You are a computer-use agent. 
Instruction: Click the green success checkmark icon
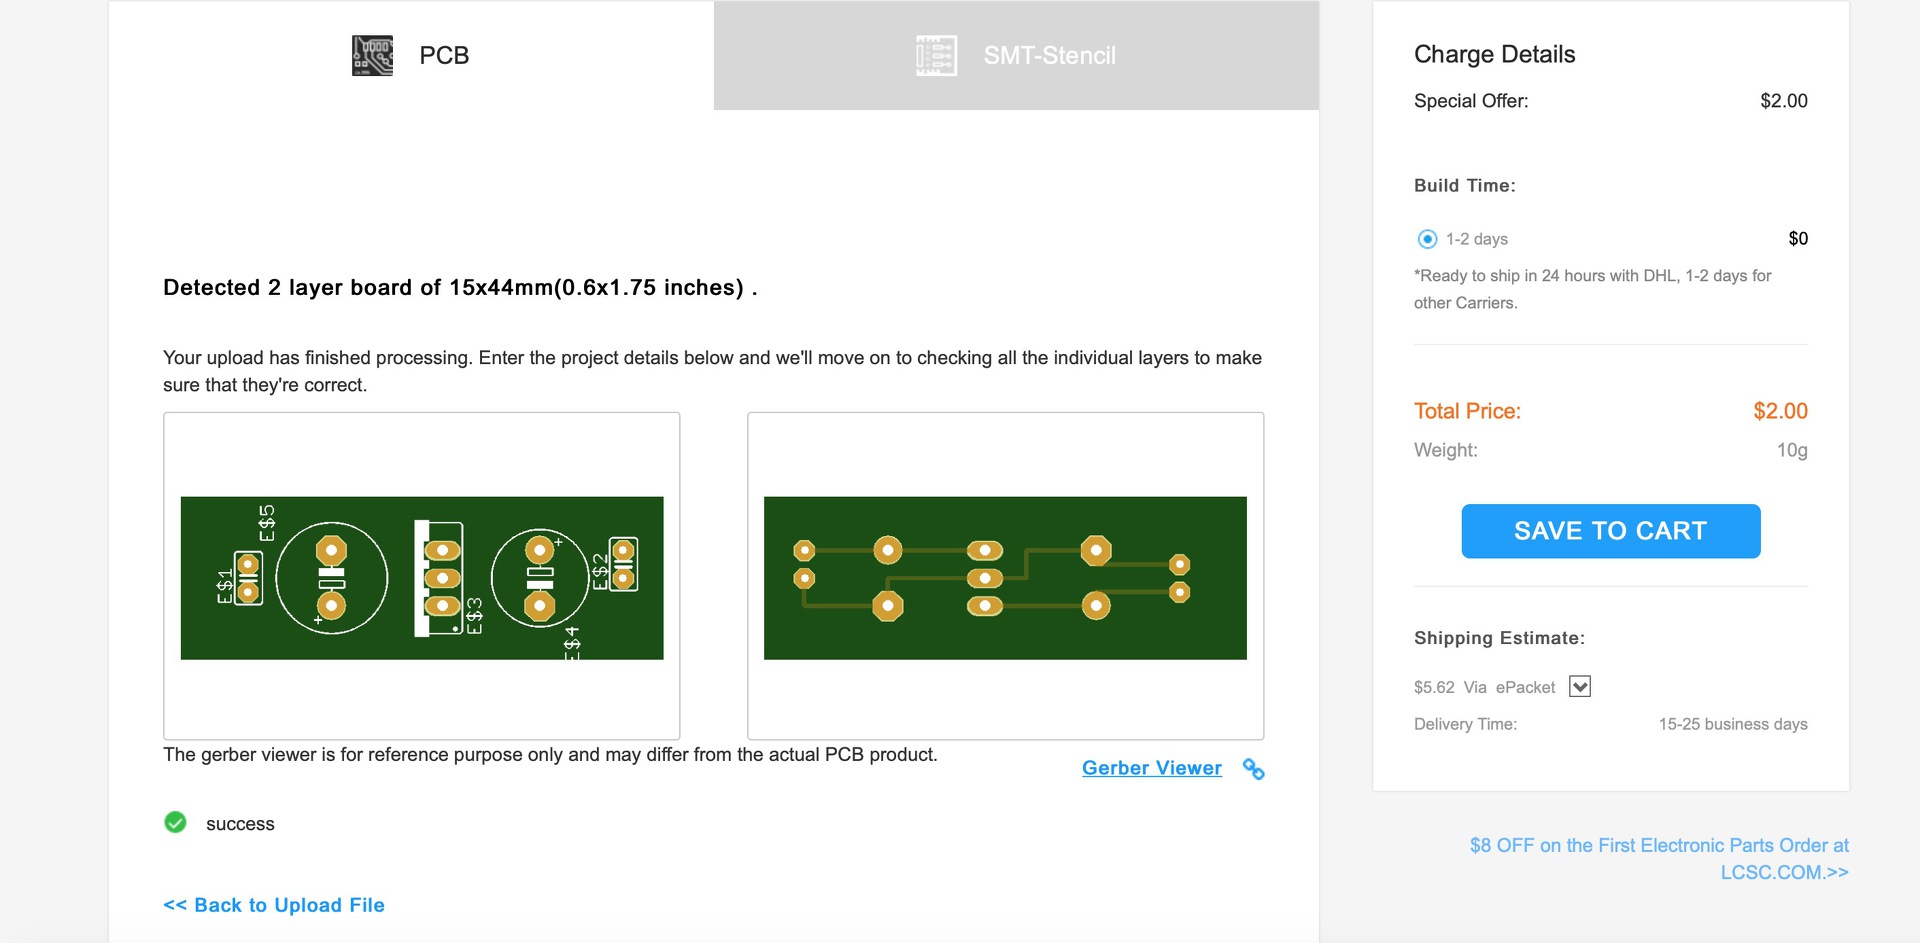(175, 823)
